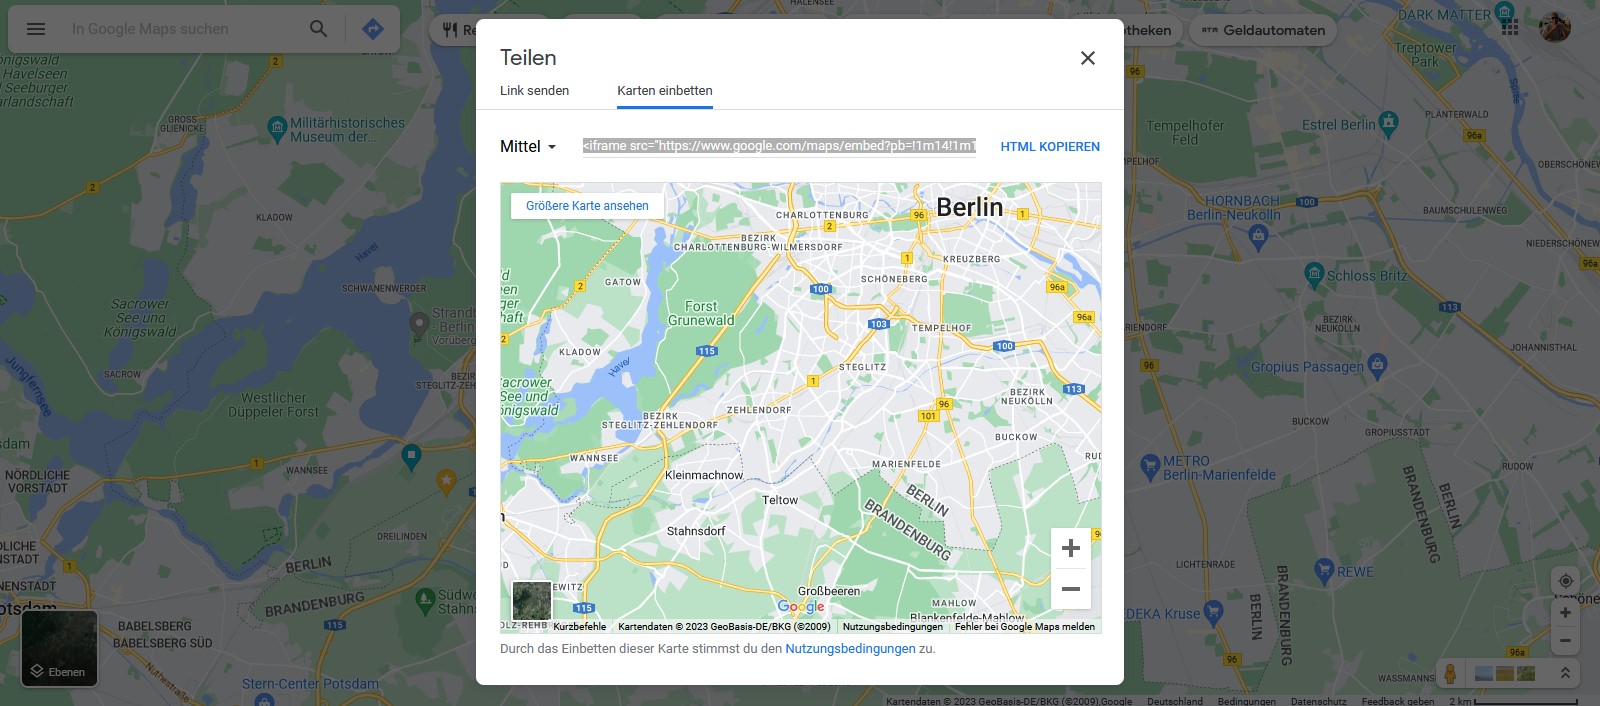Click the teal saved-place pin near Wannsee
The width and height of the screenshot is (1600, 706).
[x=411, y=457]
